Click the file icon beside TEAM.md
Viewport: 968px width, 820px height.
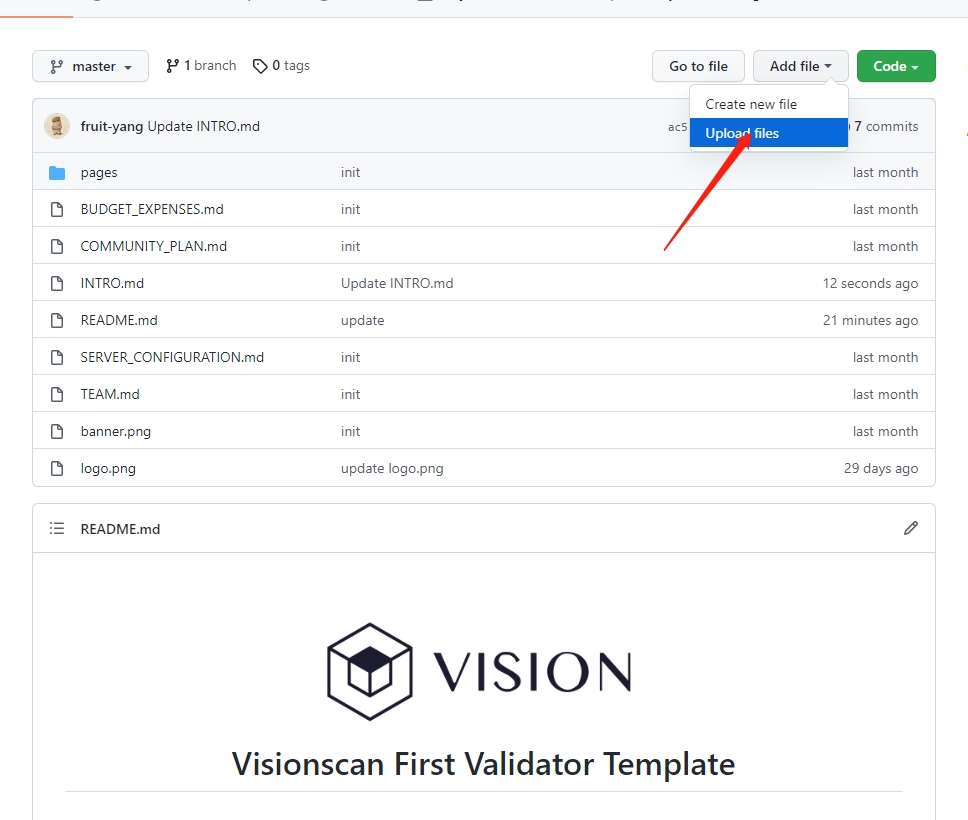(x=57, y=395)
